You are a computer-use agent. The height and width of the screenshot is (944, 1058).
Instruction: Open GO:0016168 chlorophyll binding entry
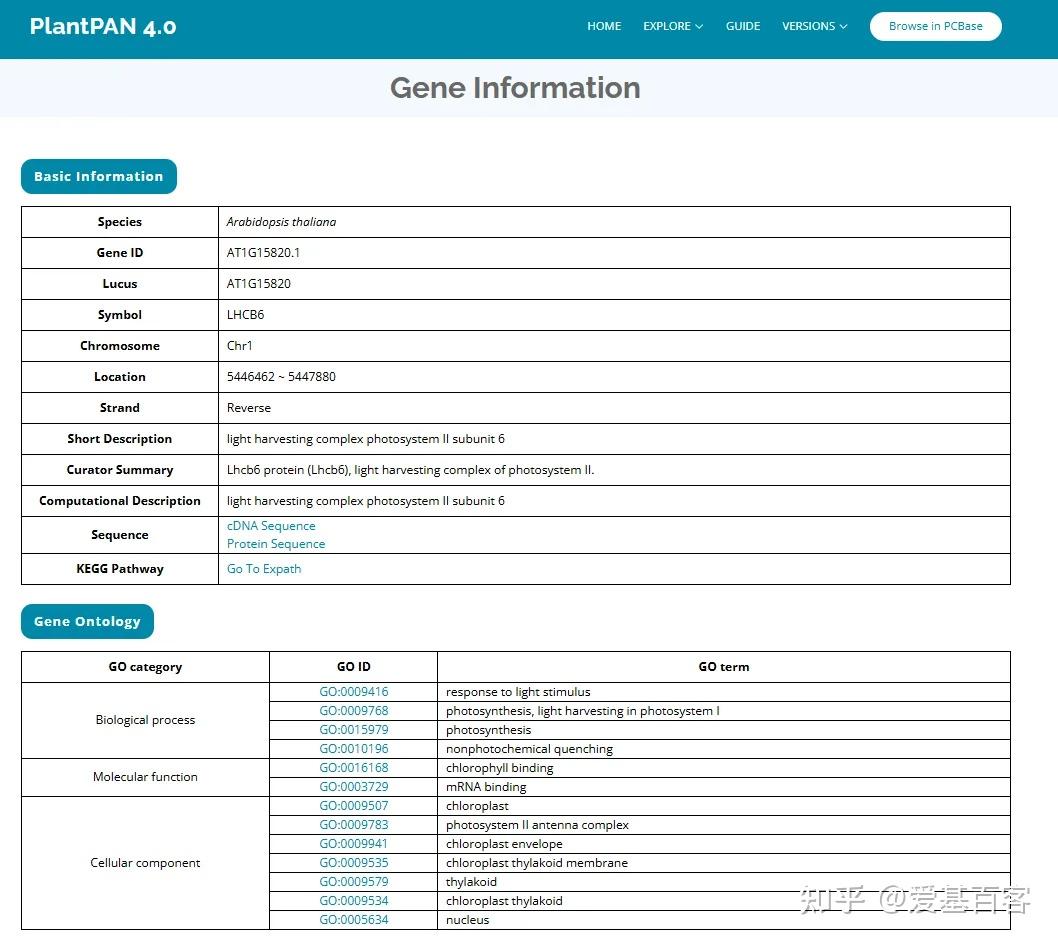tap(353, 767)
